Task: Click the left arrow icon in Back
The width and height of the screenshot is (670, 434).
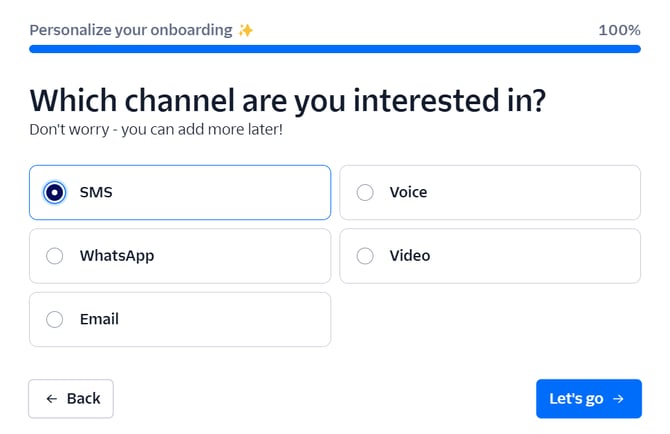Action: [52, 399]
